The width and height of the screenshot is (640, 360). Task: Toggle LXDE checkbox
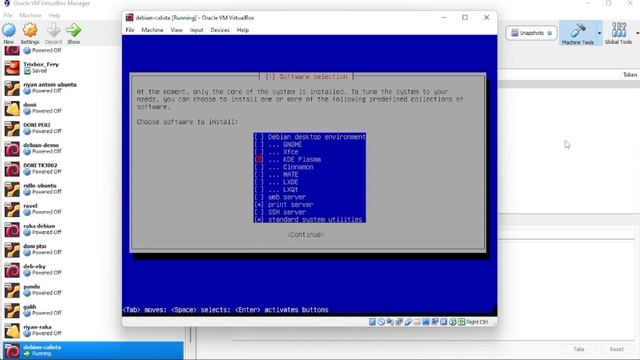click(x=259, y=182)
